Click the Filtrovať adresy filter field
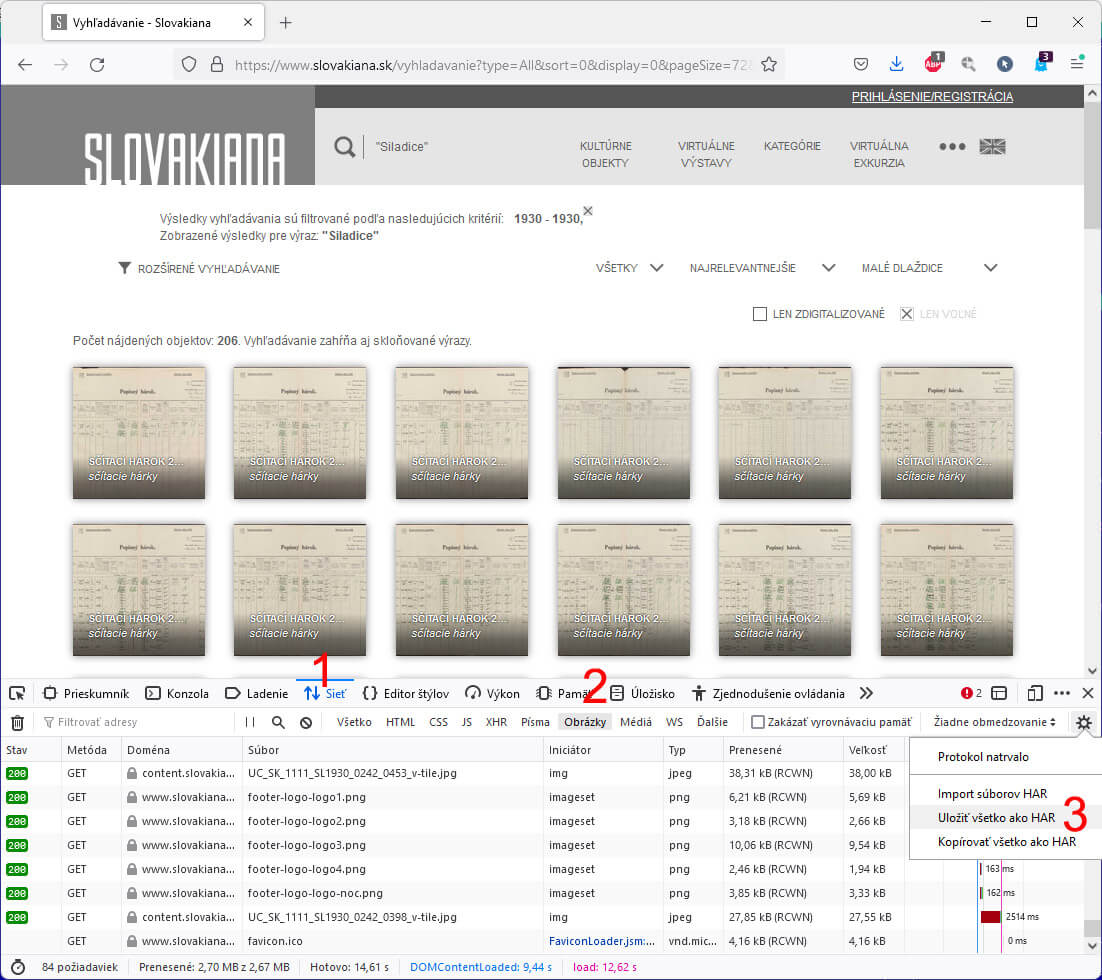 pyautogui.click(x=137, y=722)
